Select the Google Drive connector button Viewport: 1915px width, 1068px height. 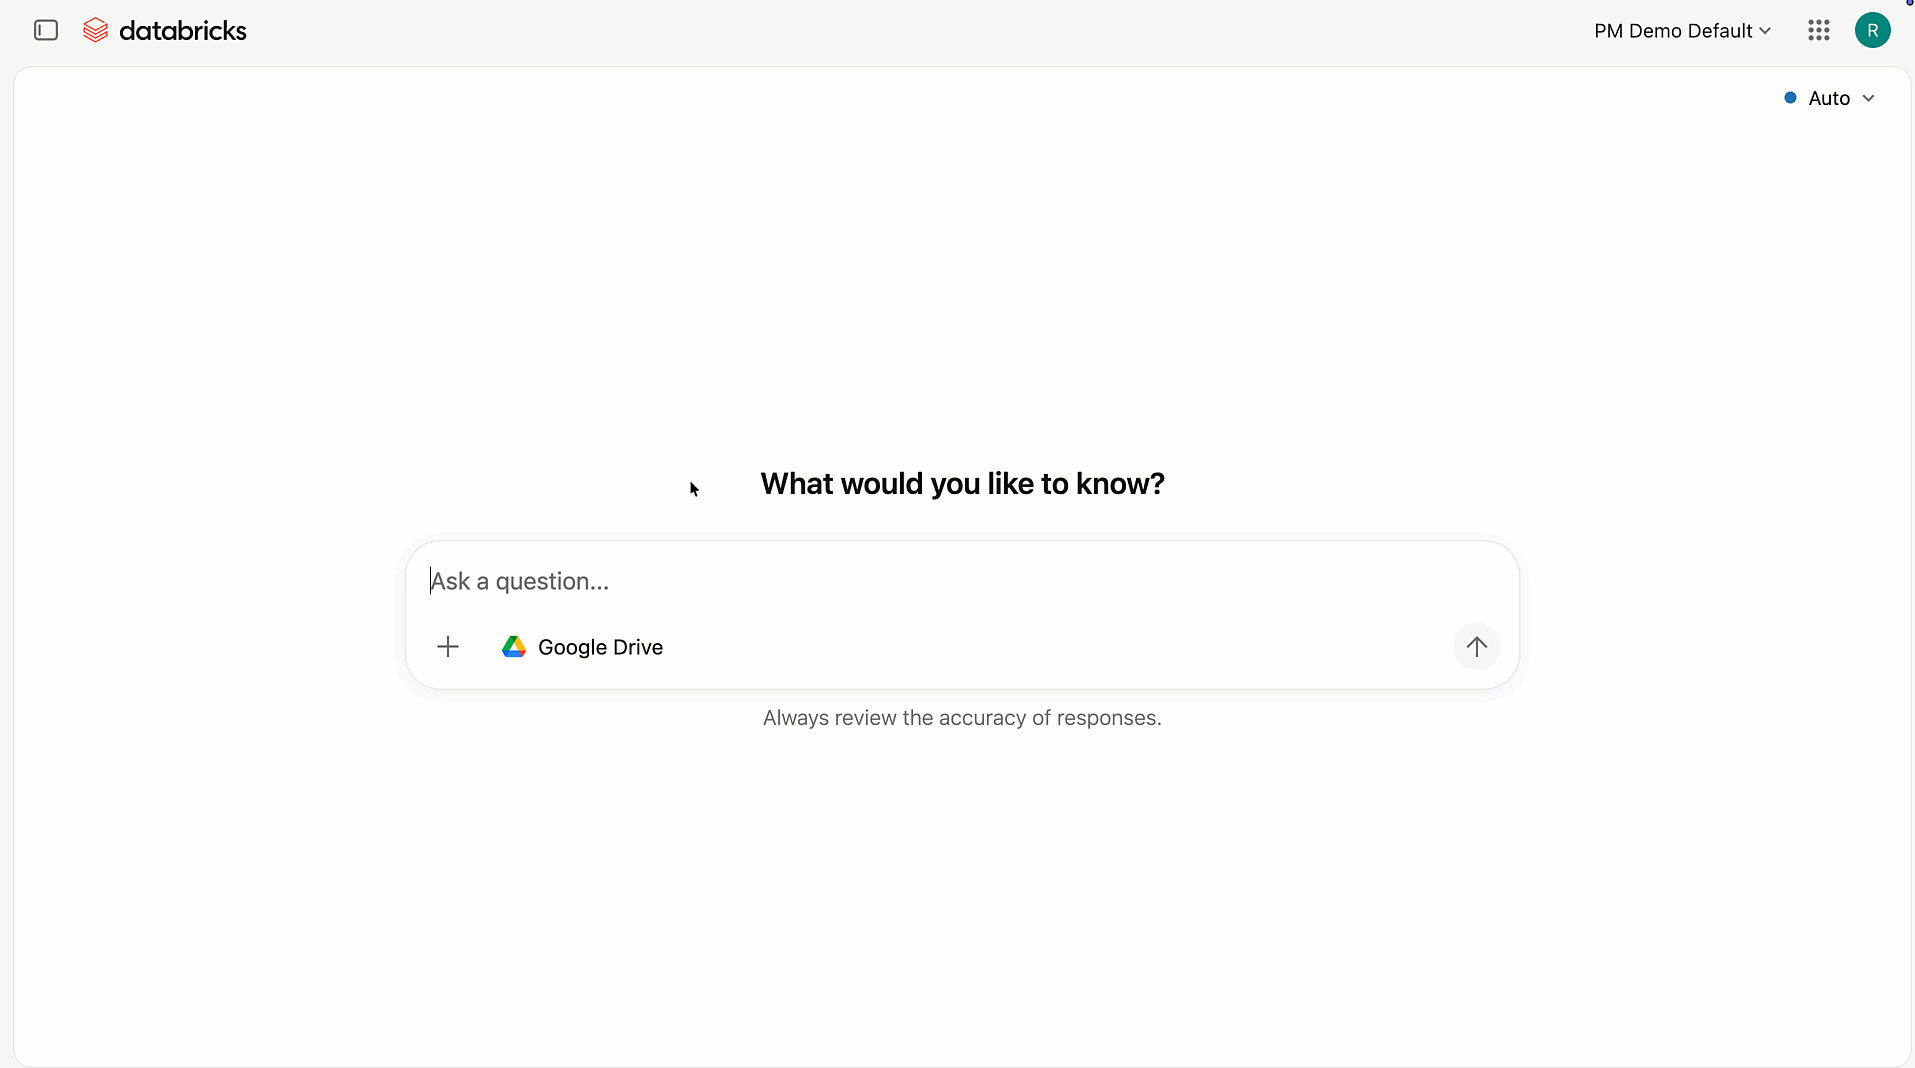(x=583, y=647)
